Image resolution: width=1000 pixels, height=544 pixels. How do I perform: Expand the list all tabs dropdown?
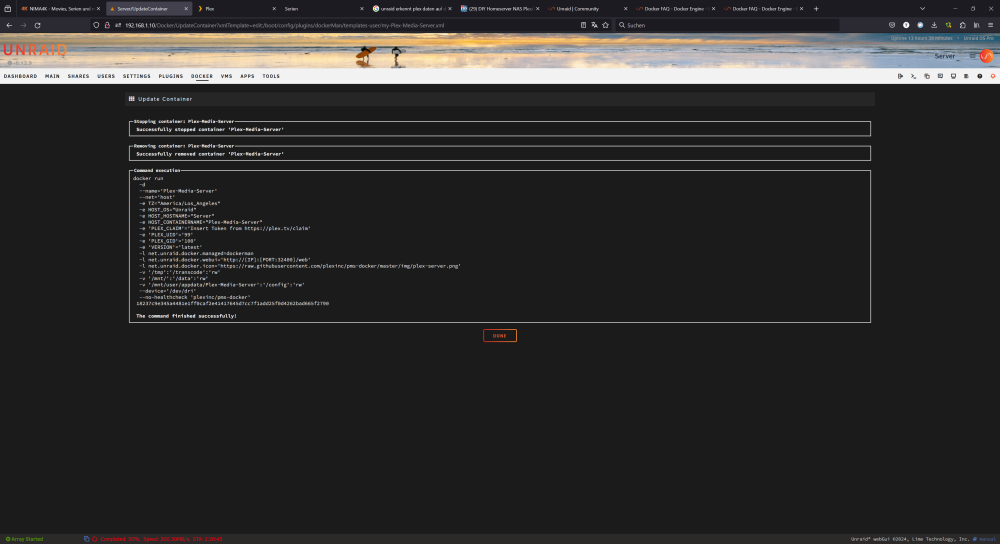(x=922, y=9)
